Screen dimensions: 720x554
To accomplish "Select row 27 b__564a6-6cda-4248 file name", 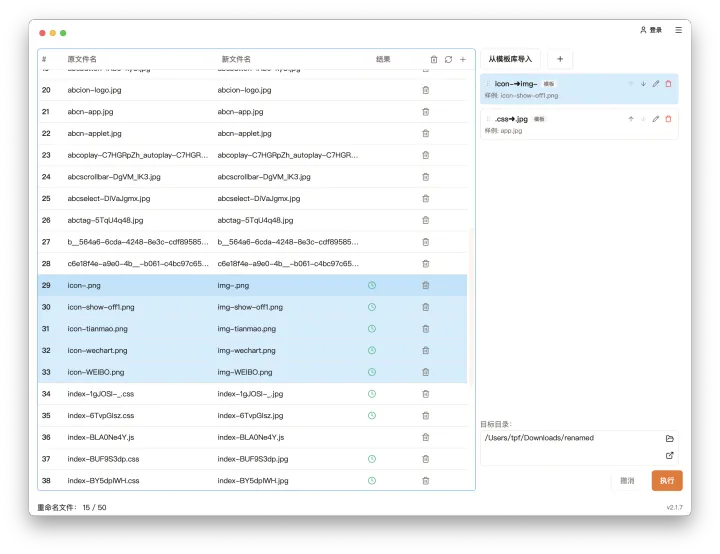I will coord(138,242).
